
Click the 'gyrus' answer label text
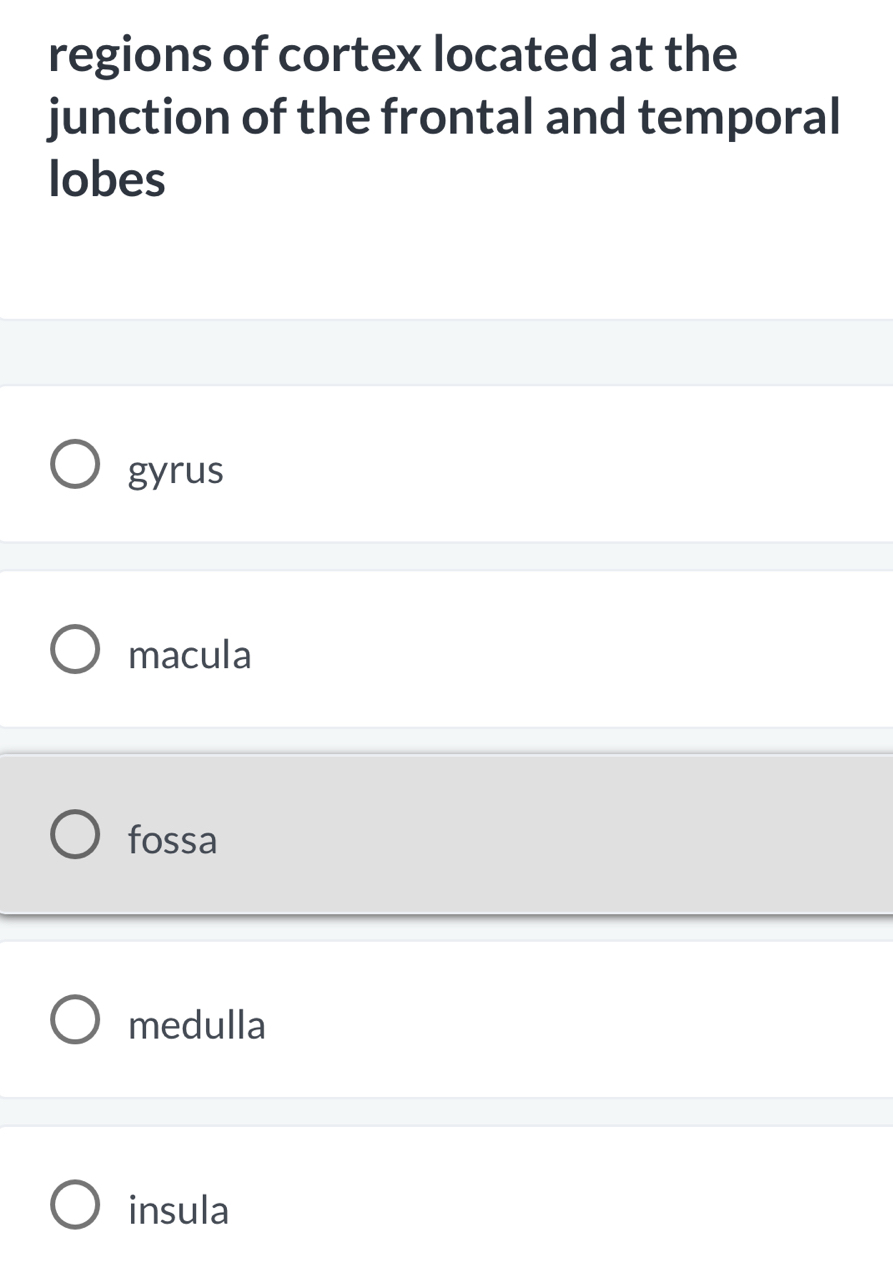[176, 469]
